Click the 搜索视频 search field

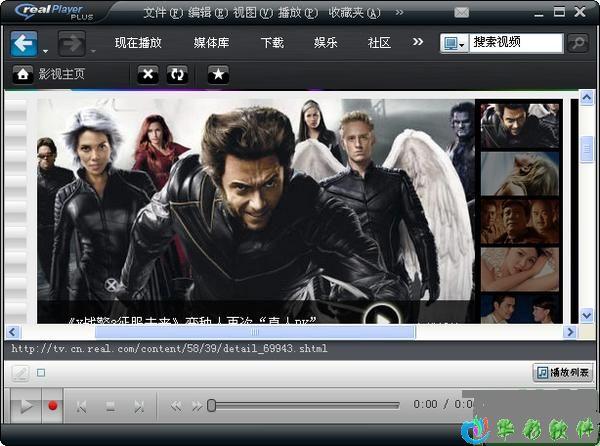click(x=516, y=42)
